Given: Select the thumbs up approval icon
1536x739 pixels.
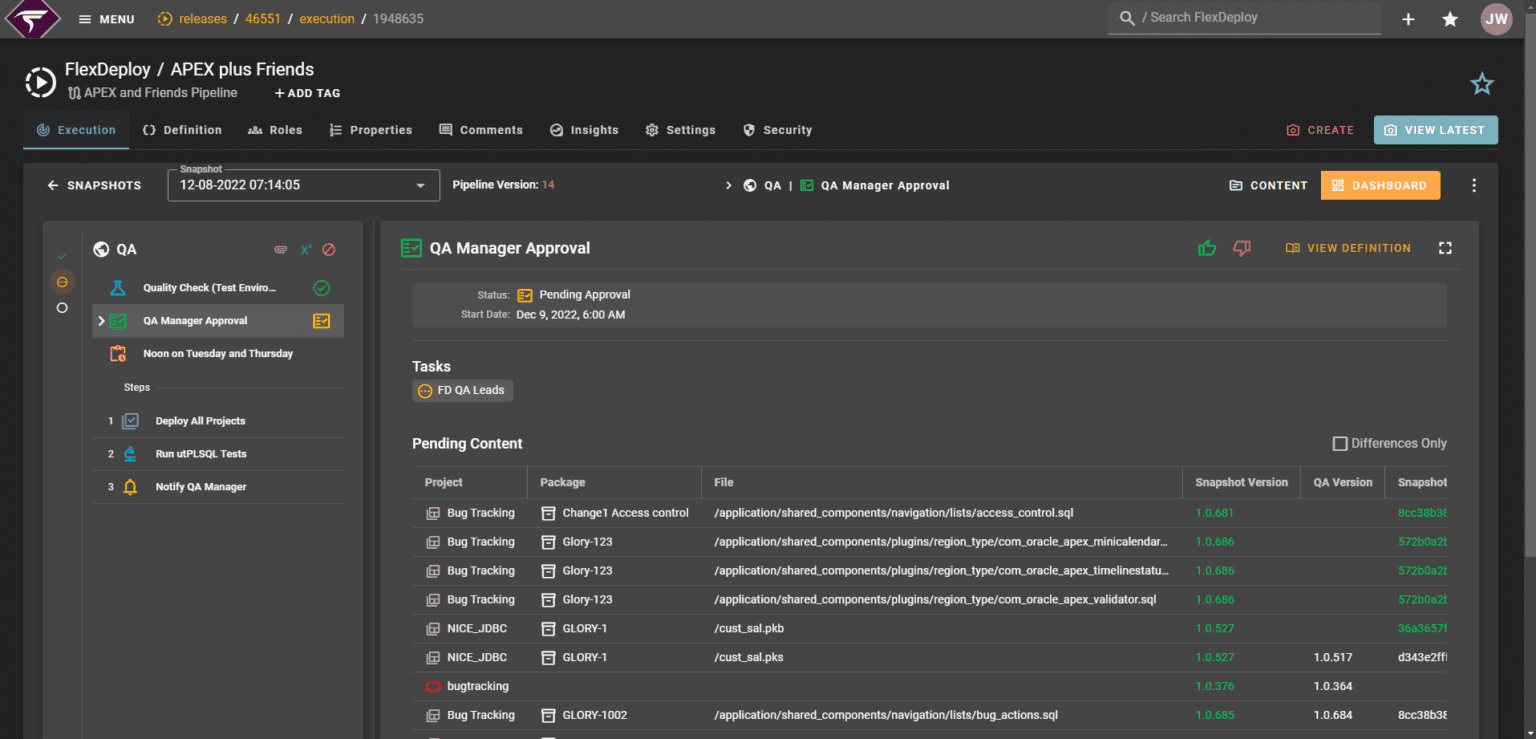Looking at the screenshot, I should point(1206,247).
